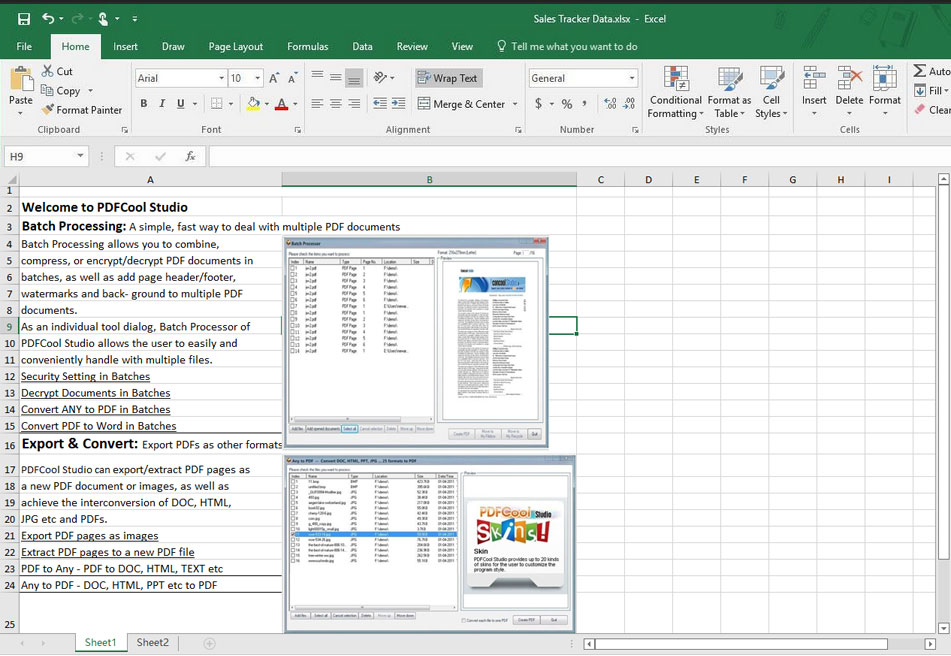
Task: Decrease the cell indent
Action: 380,104
